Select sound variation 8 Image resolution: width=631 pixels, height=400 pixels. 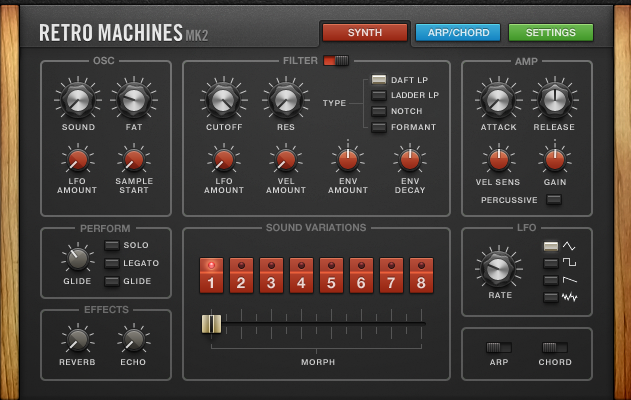423,277
